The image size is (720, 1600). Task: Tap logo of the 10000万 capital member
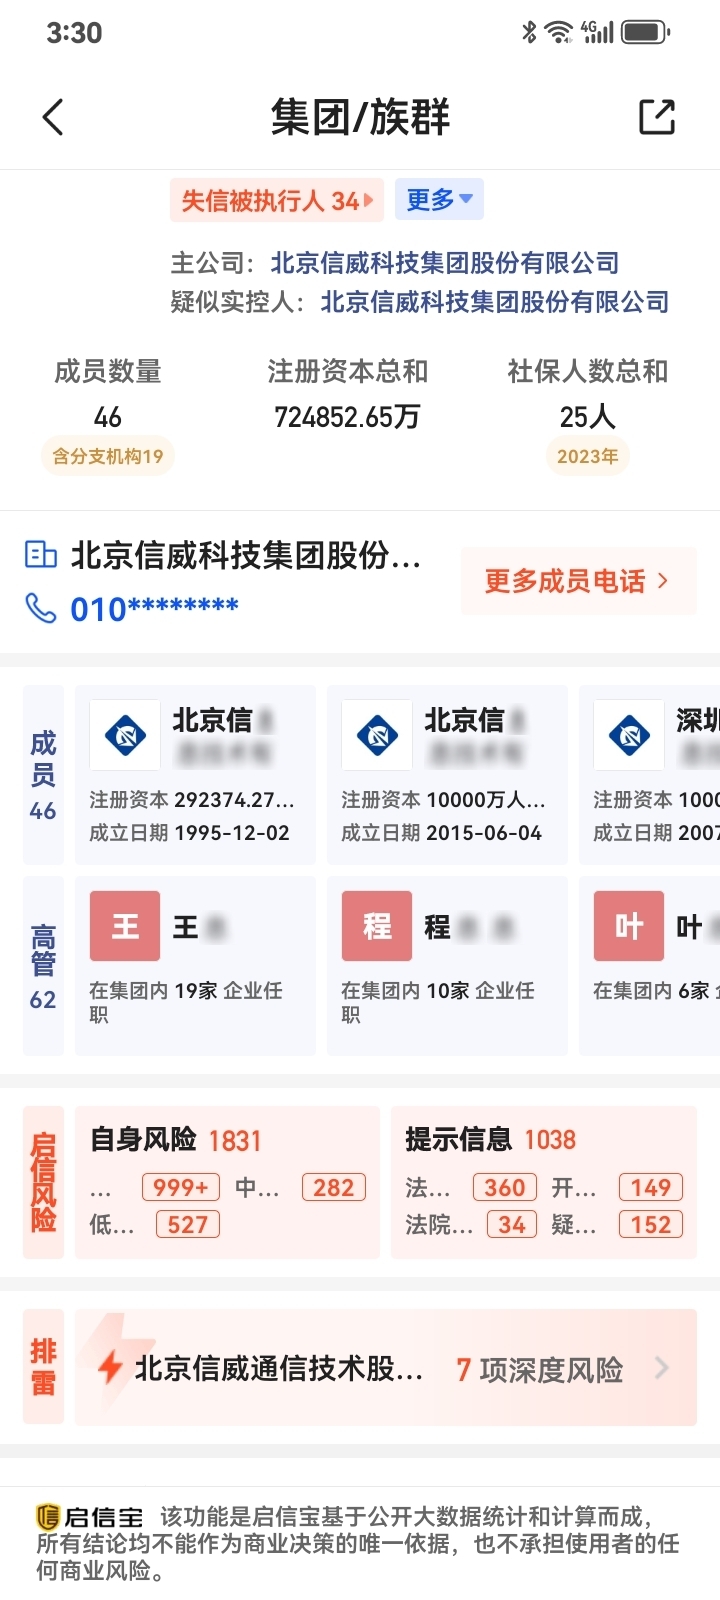pos(377,735)
